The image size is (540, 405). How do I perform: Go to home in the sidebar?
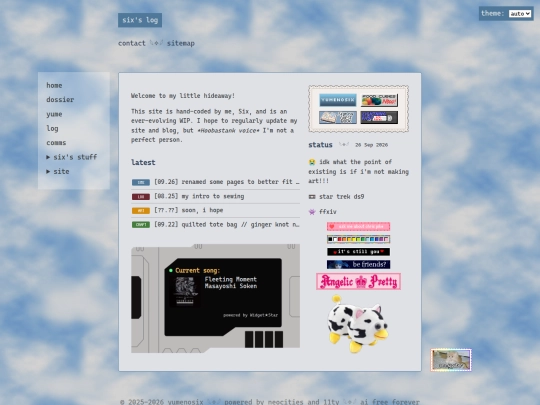pos(54,85)
